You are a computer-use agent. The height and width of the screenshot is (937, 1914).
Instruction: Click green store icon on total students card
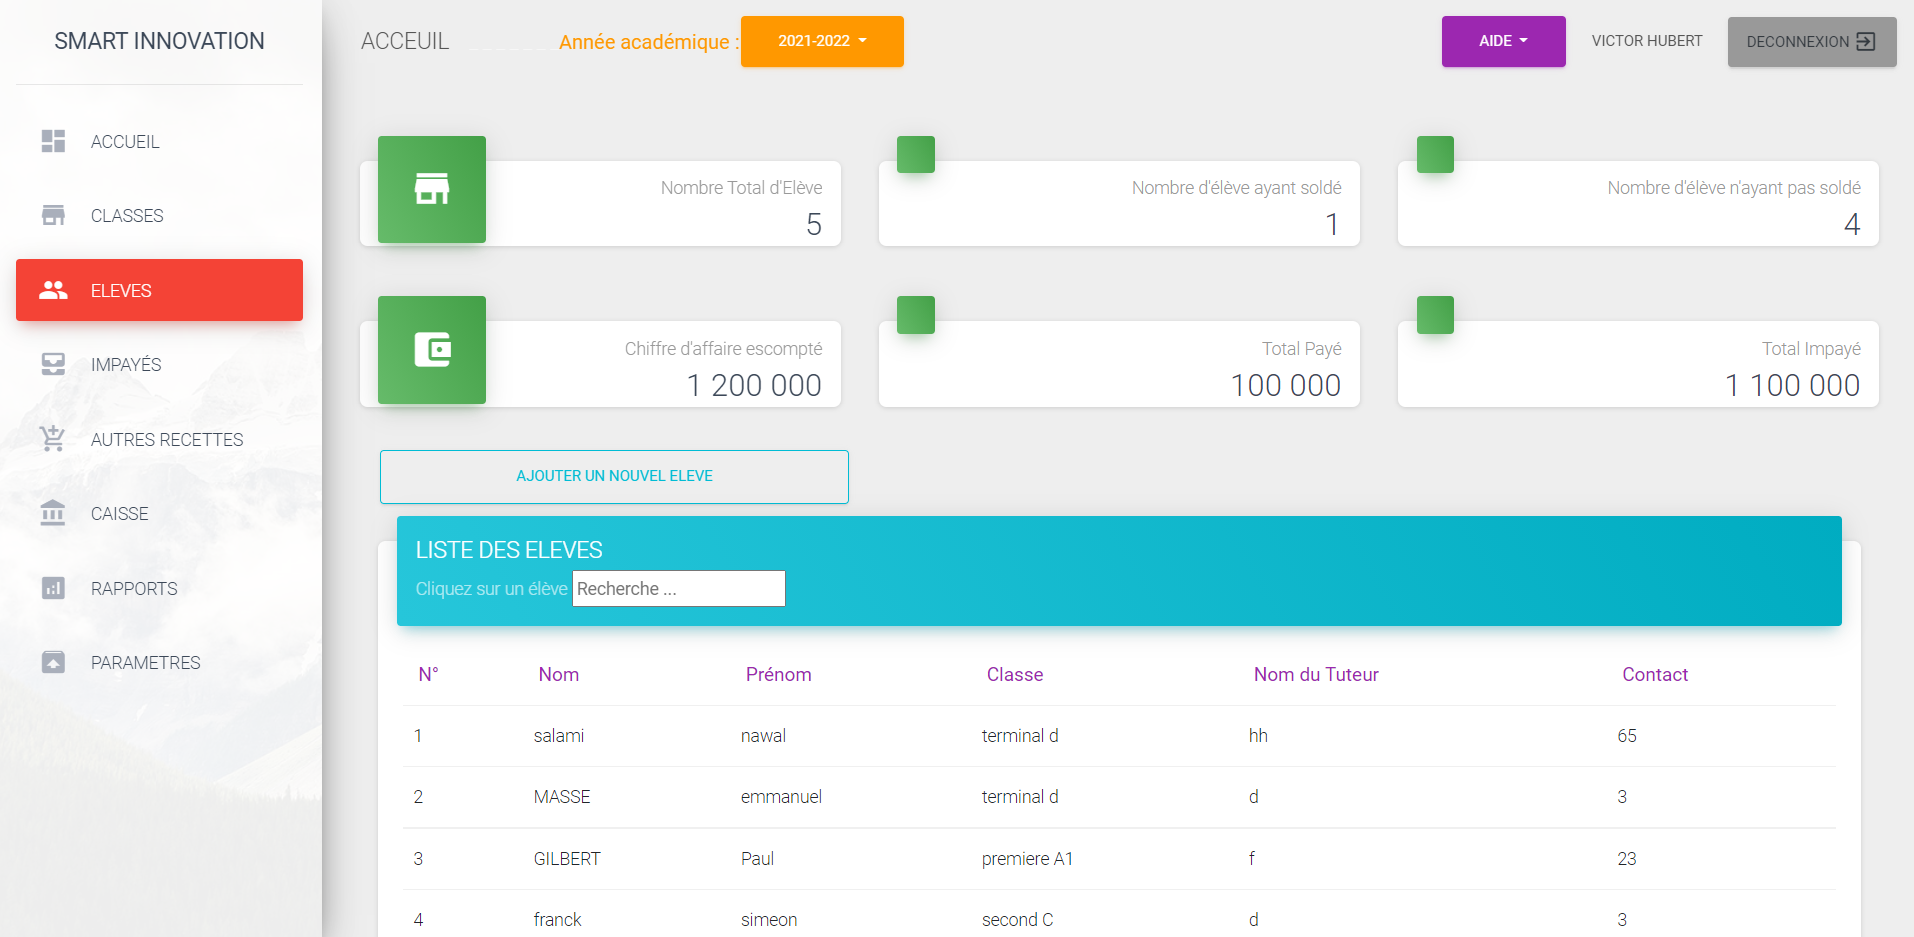pos(432,189)
